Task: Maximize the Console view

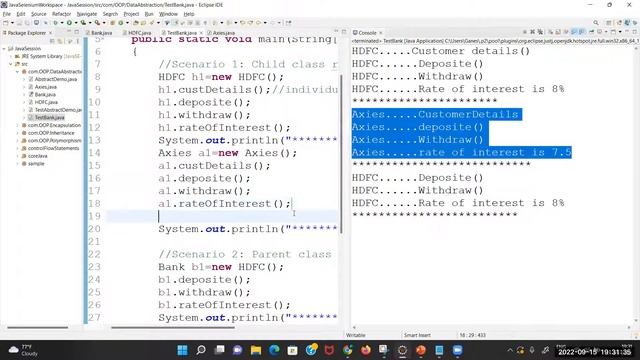Action: click(x=635, y=32)
